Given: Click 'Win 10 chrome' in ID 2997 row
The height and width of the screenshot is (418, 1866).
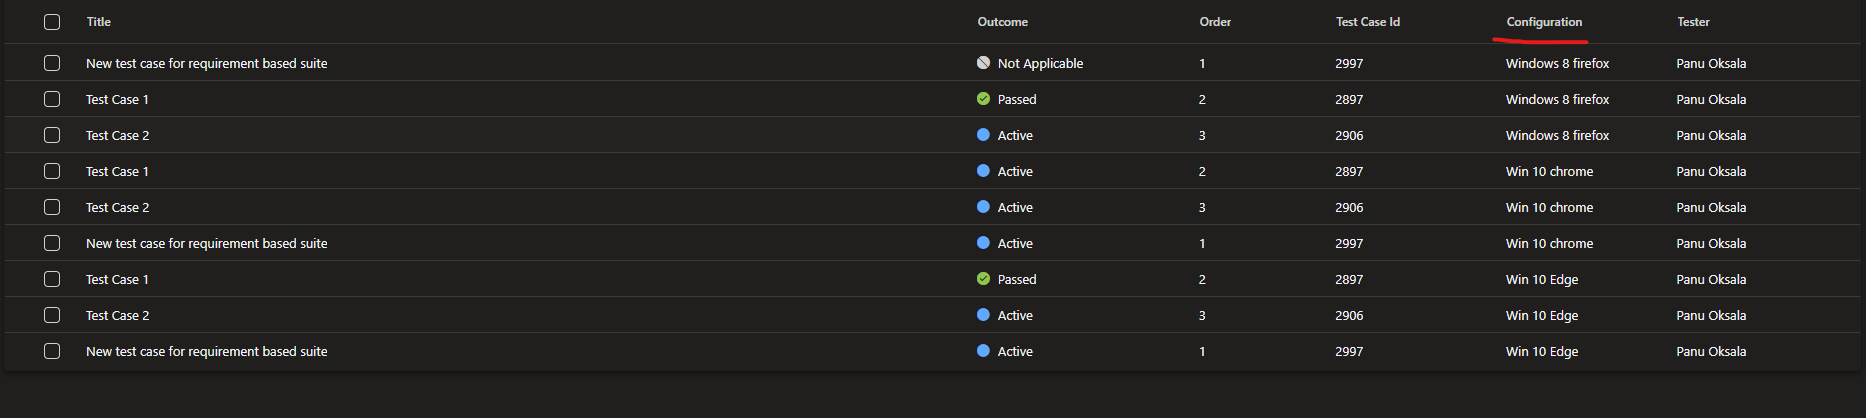Looking at the screenshot, I should click(1549, 243).
